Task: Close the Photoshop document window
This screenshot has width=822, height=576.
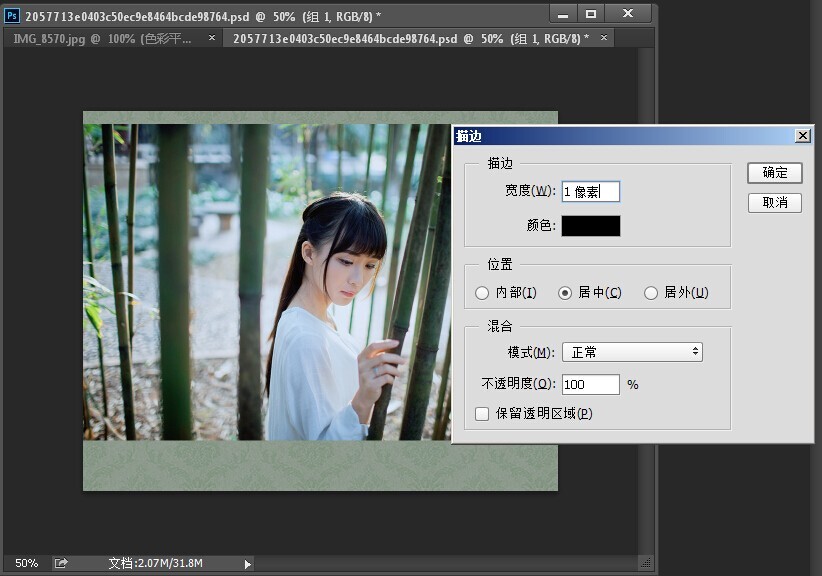Action: click(628, 14)
